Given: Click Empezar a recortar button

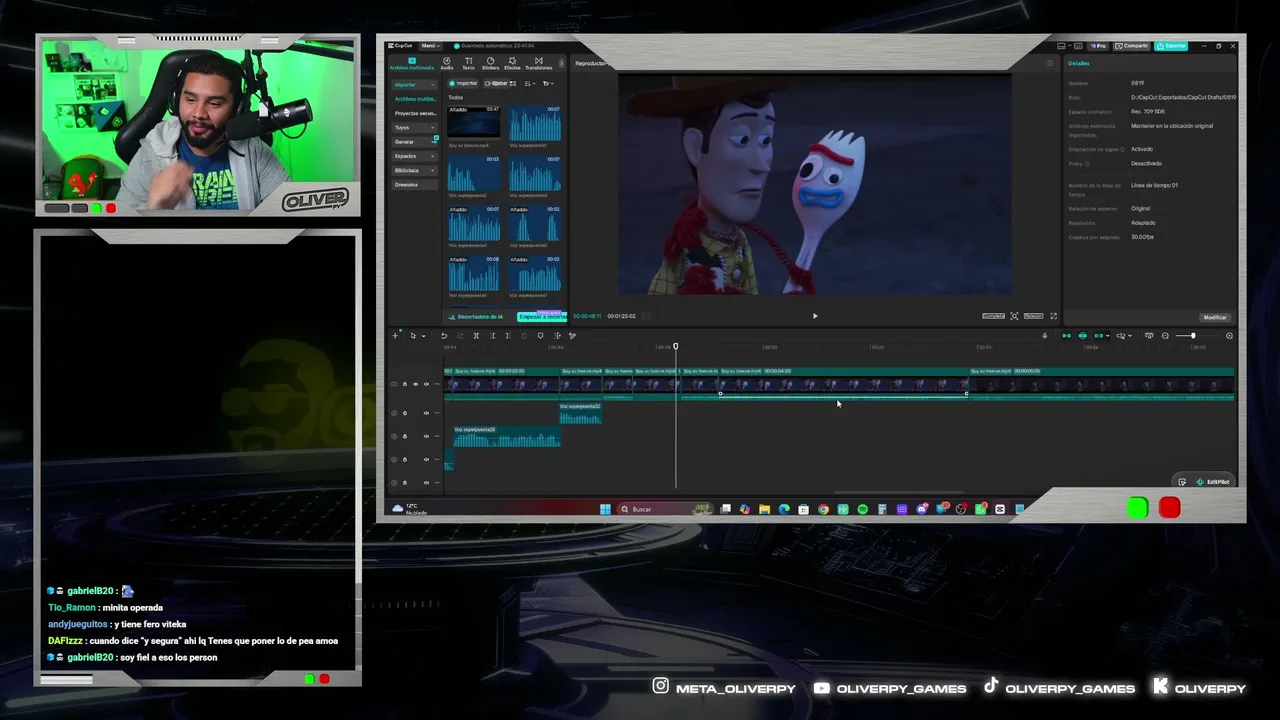Looking at the screenshot, I should (542, 317).
